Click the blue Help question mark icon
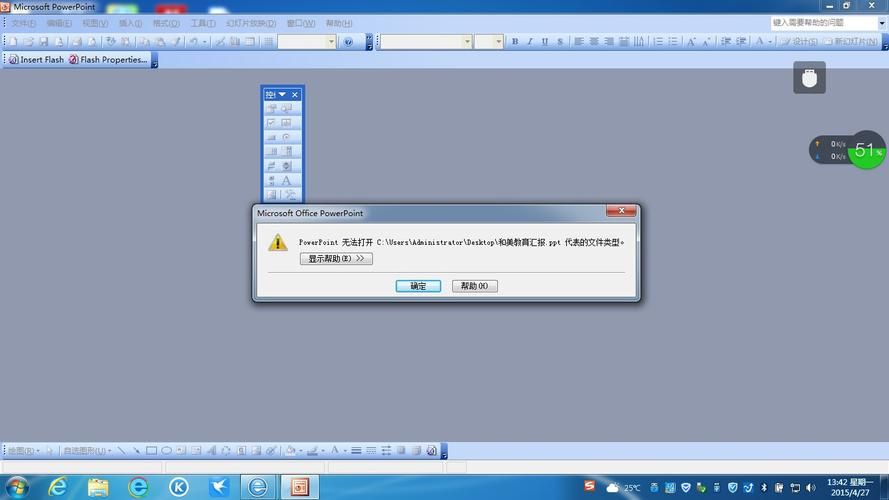The width and height of the screenshot is (889, 500). 348,41
